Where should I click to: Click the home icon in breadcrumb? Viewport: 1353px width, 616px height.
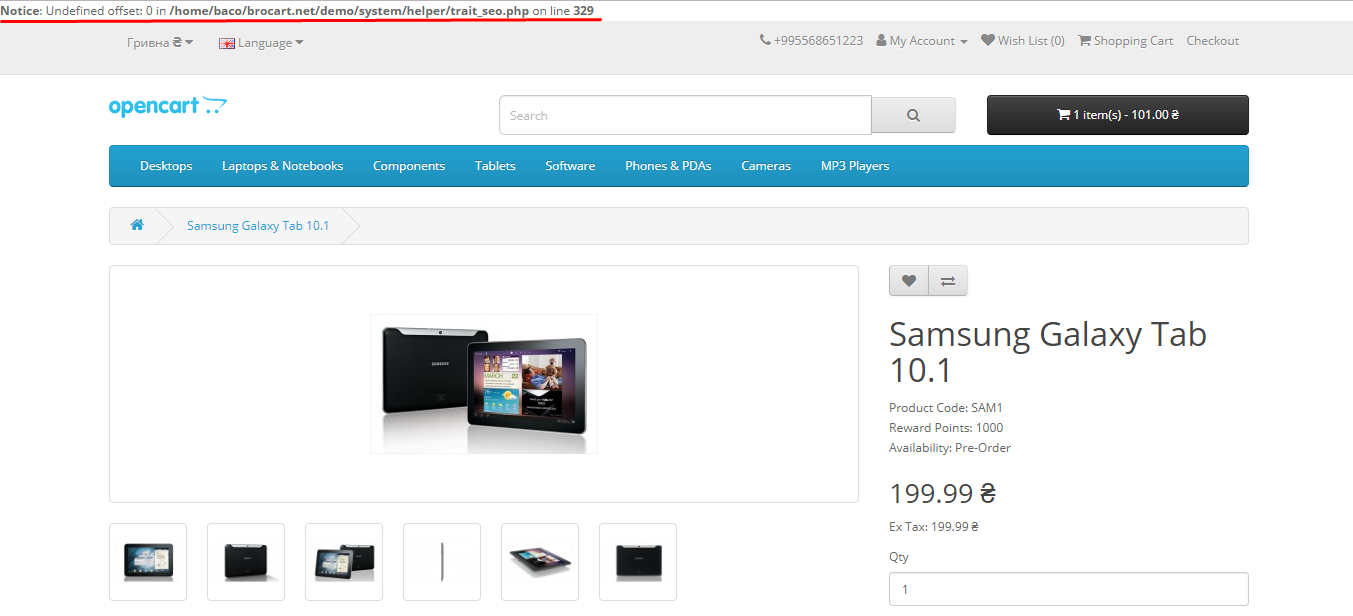[x=137, y=225]
